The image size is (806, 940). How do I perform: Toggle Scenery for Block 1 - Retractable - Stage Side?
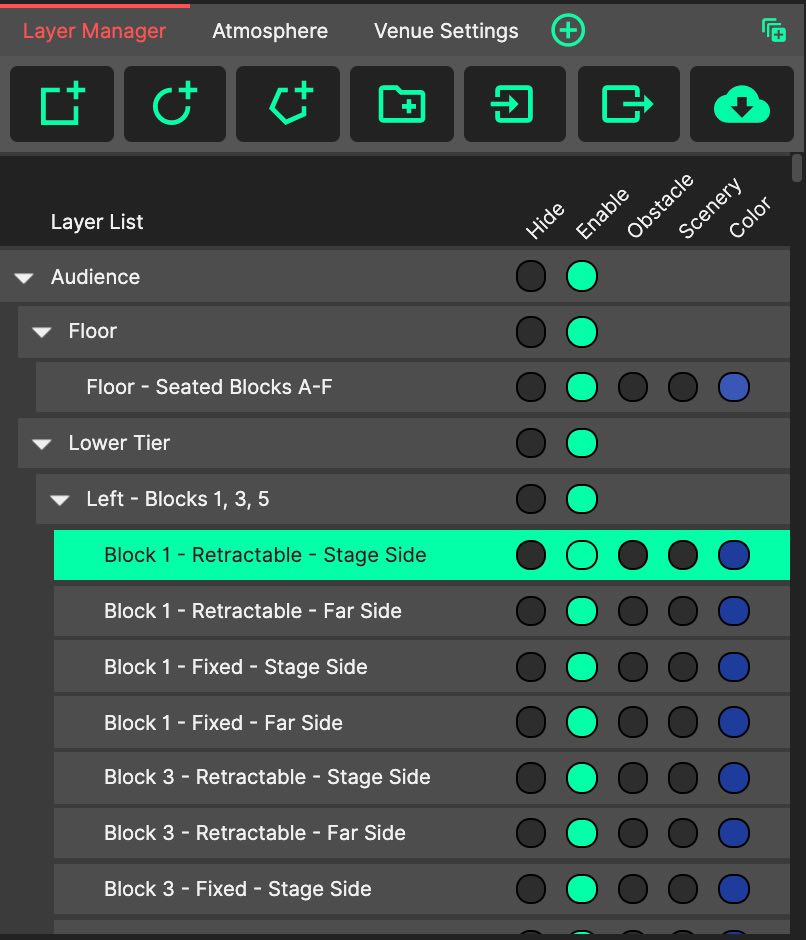683,555
